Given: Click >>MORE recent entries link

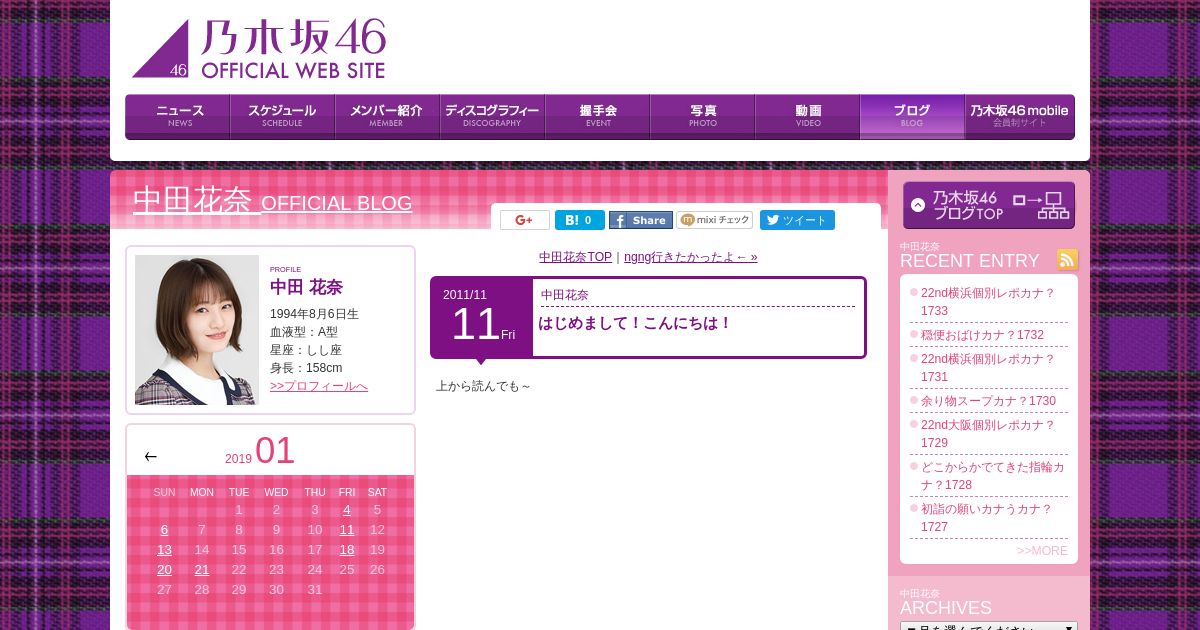Looking at the screenshot, I should pos(1042,551).
